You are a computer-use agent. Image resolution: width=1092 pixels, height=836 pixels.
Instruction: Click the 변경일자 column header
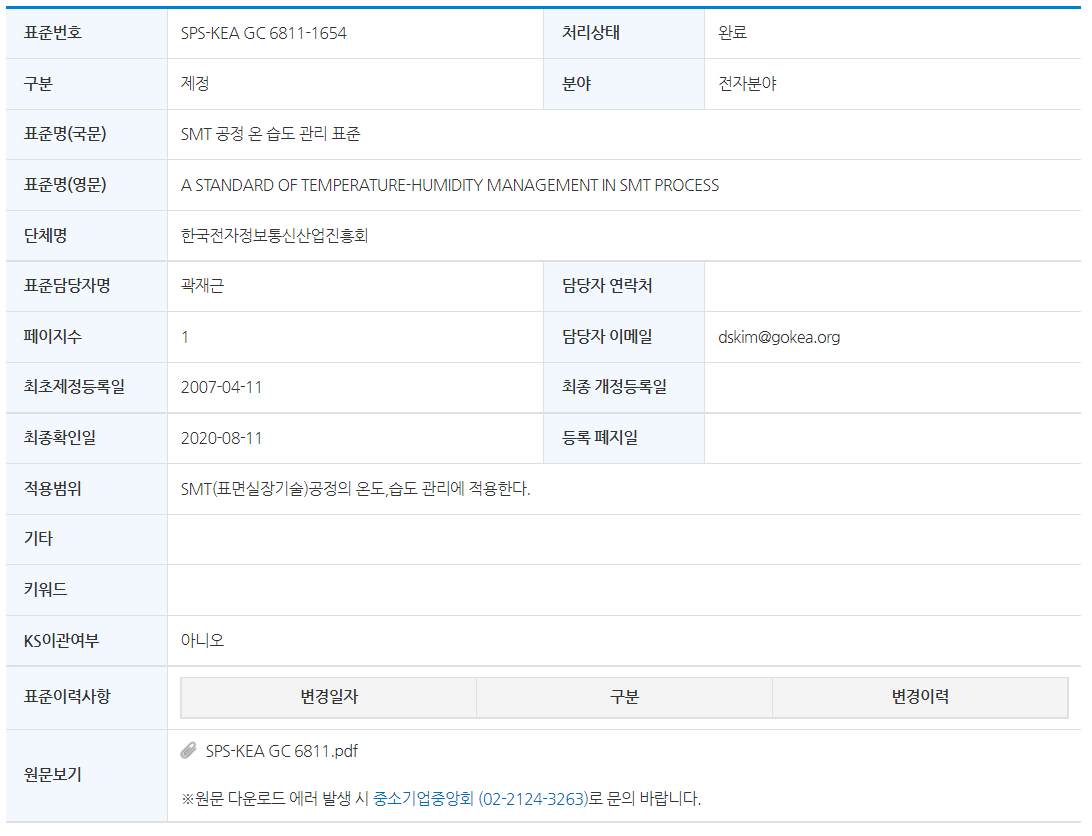[328, 698]
